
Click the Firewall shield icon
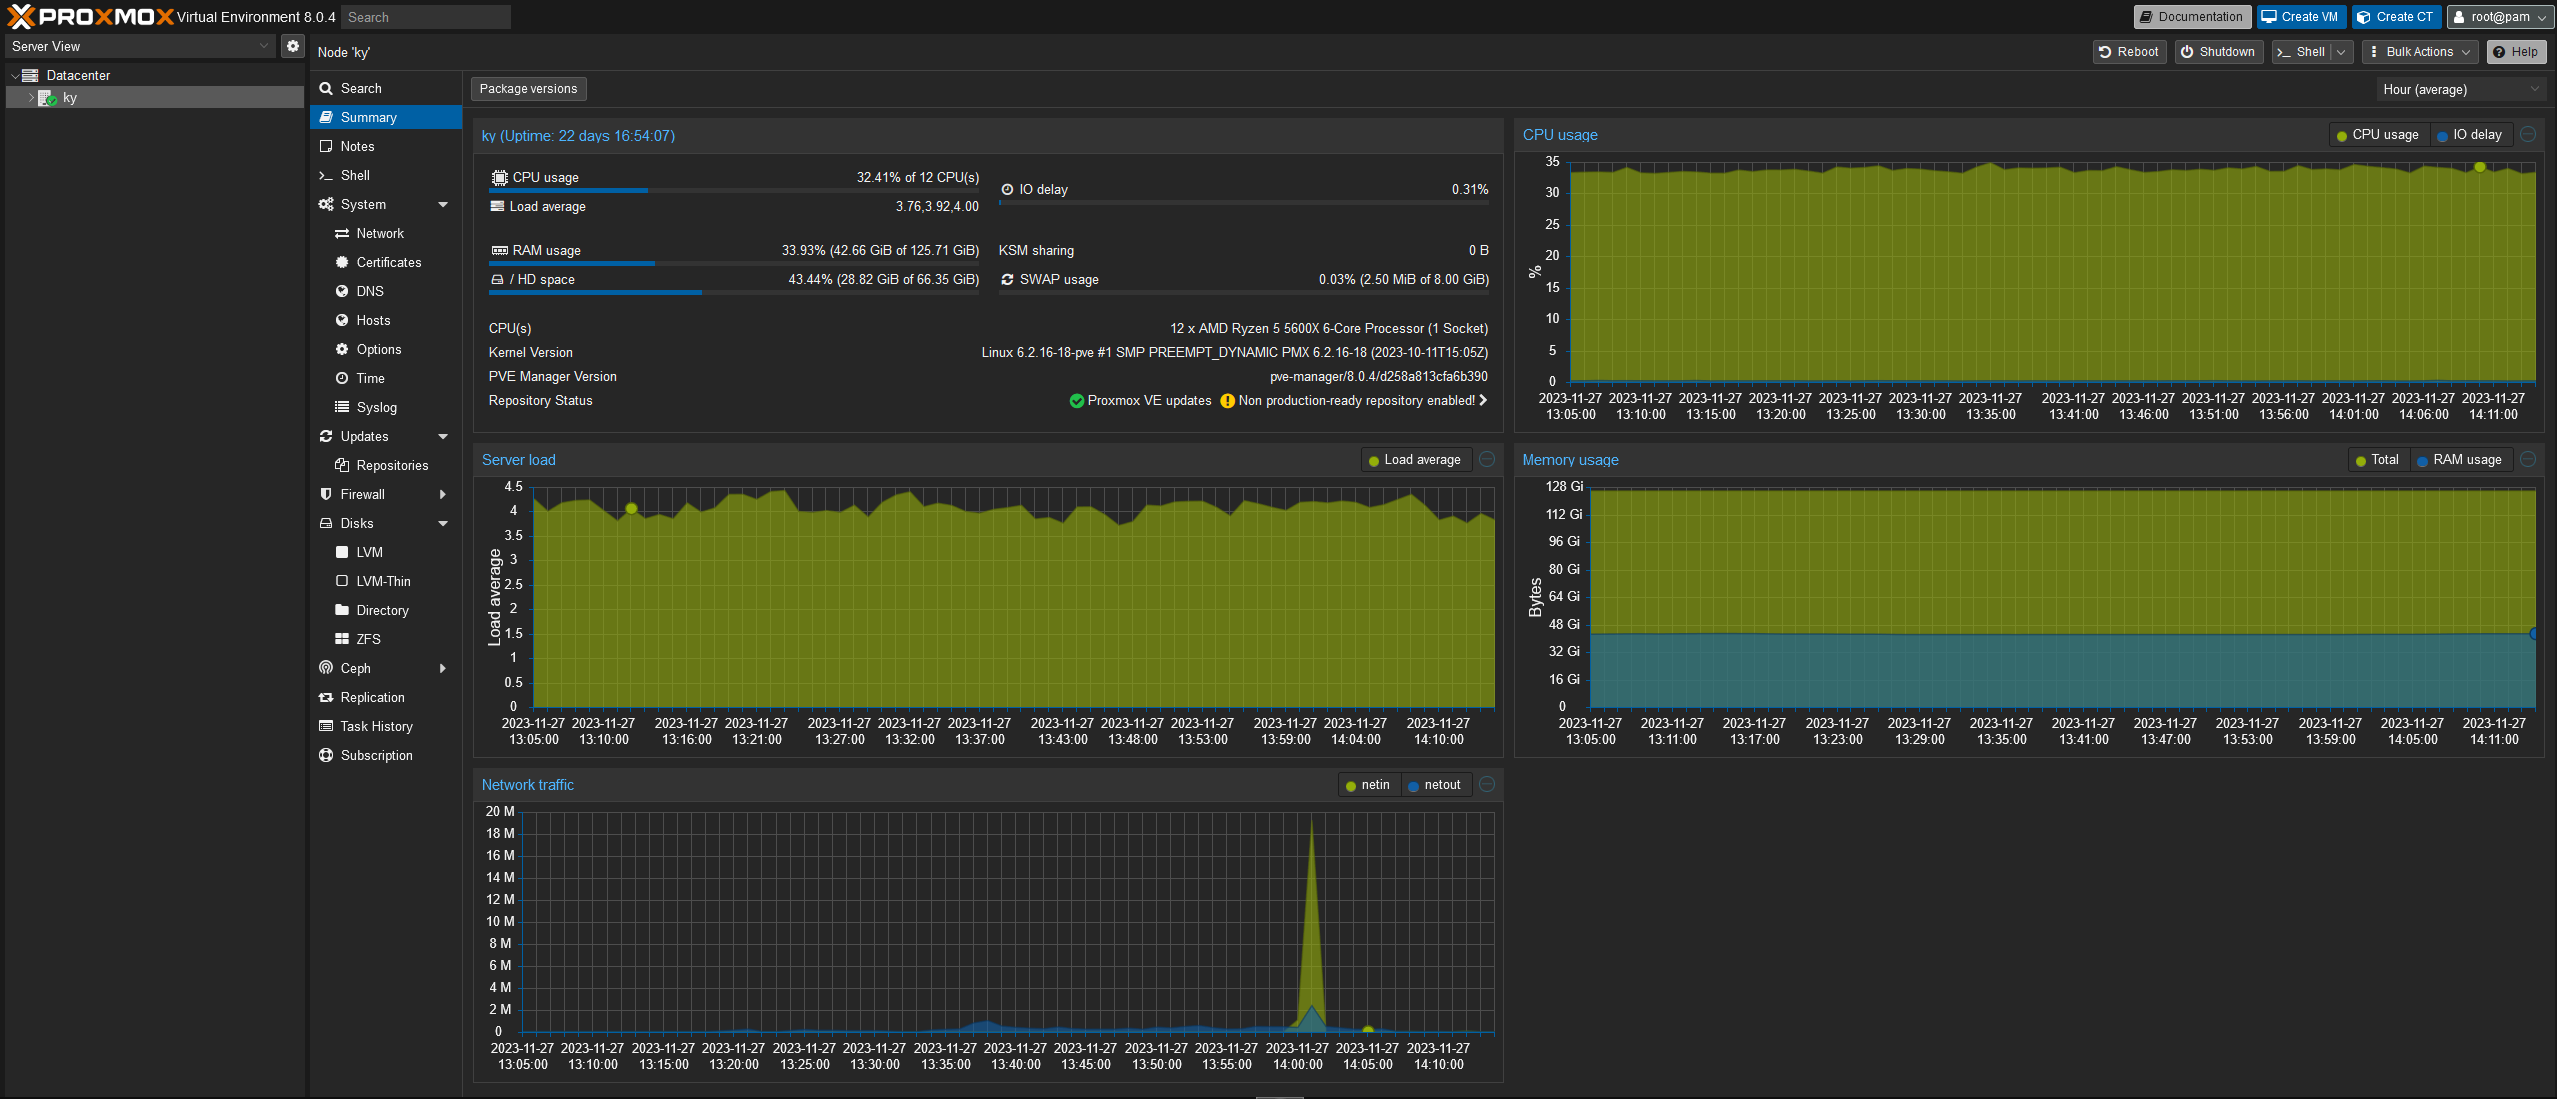pos(326,494)
